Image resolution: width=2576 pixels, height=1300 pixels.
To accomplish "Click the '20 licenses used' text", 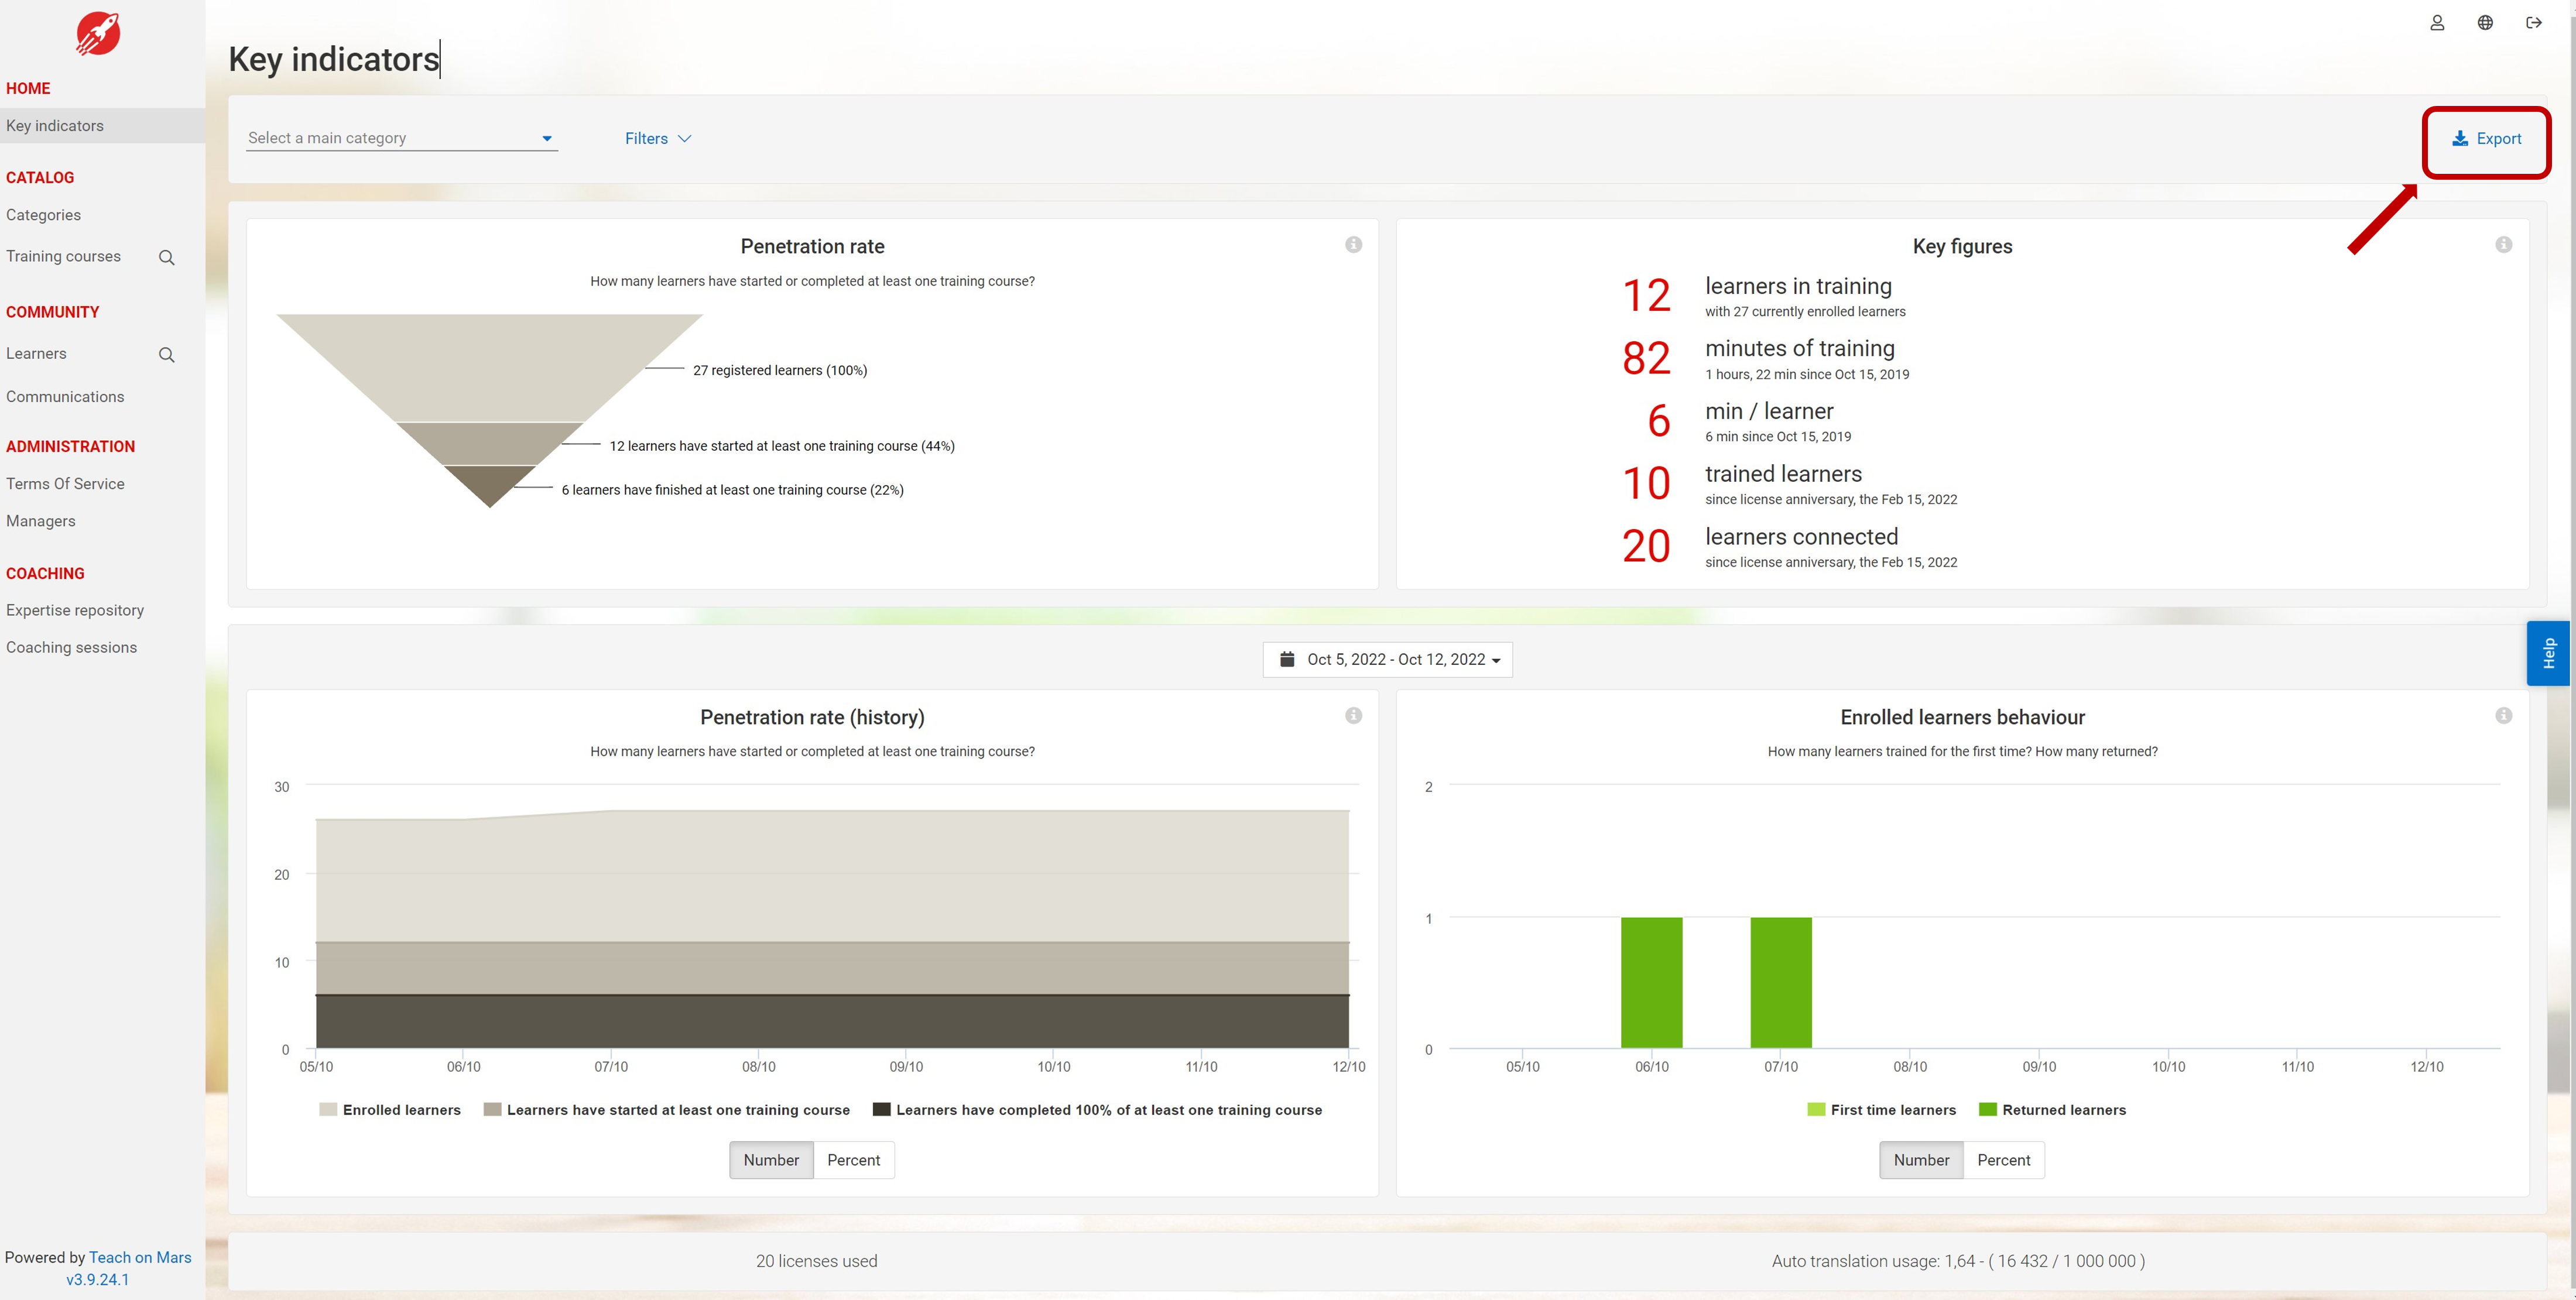I will pos(816,1262).
